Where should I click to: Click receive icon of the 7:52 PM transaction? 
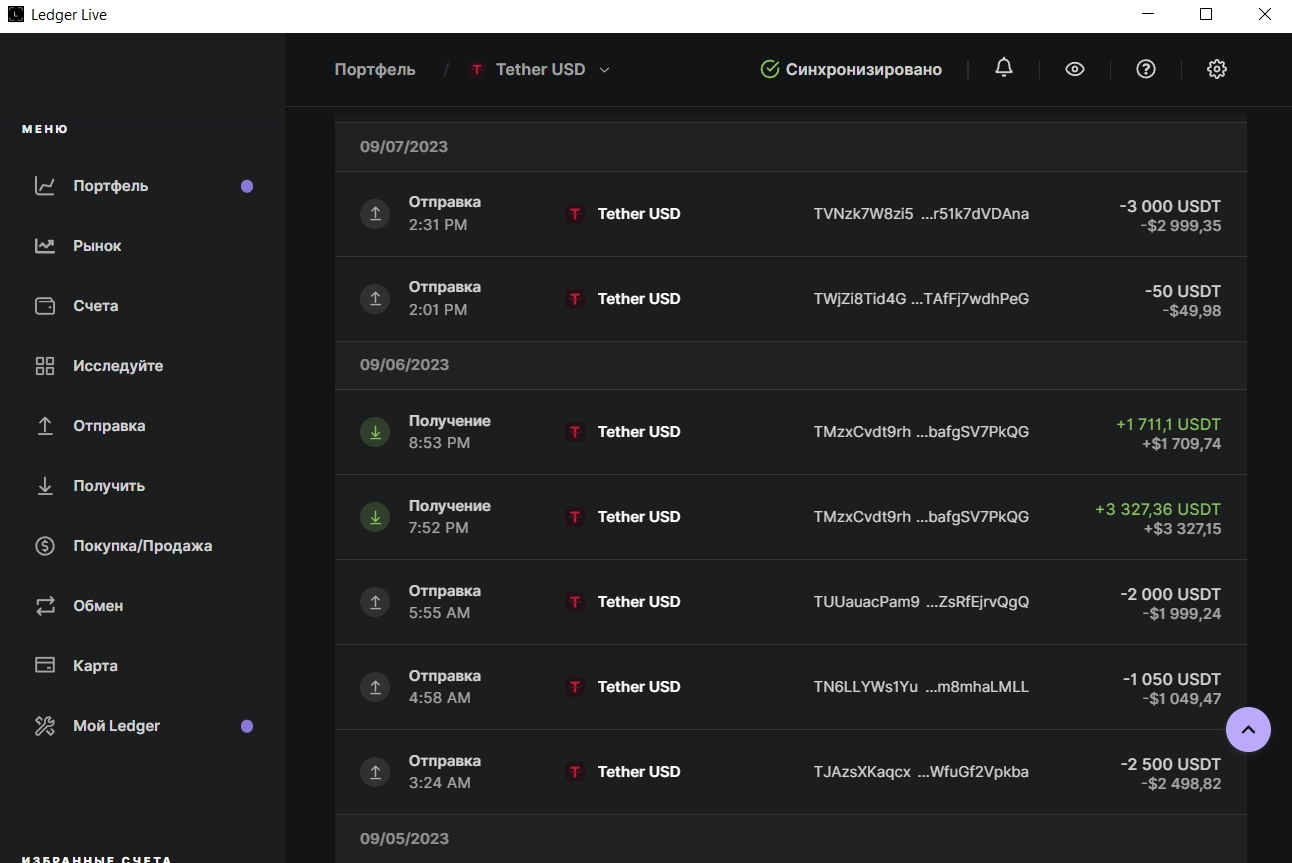(x=375, y=517)
